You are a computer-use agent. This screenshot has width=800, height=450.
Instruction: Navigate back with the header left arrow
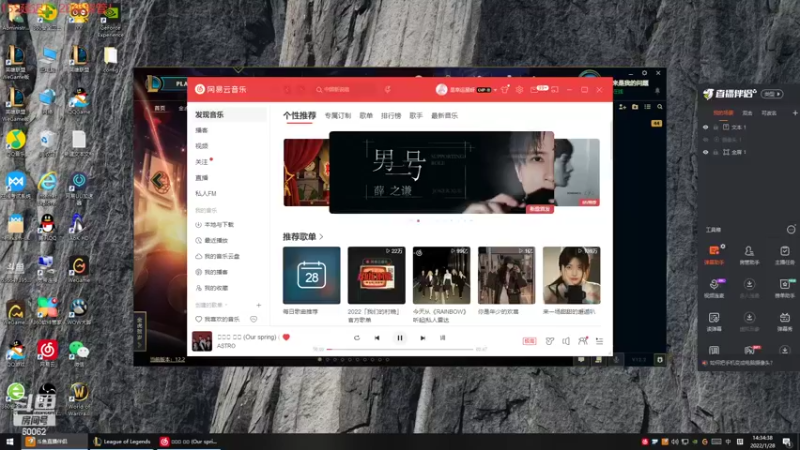pyautogui.click(x=287, y=89)
